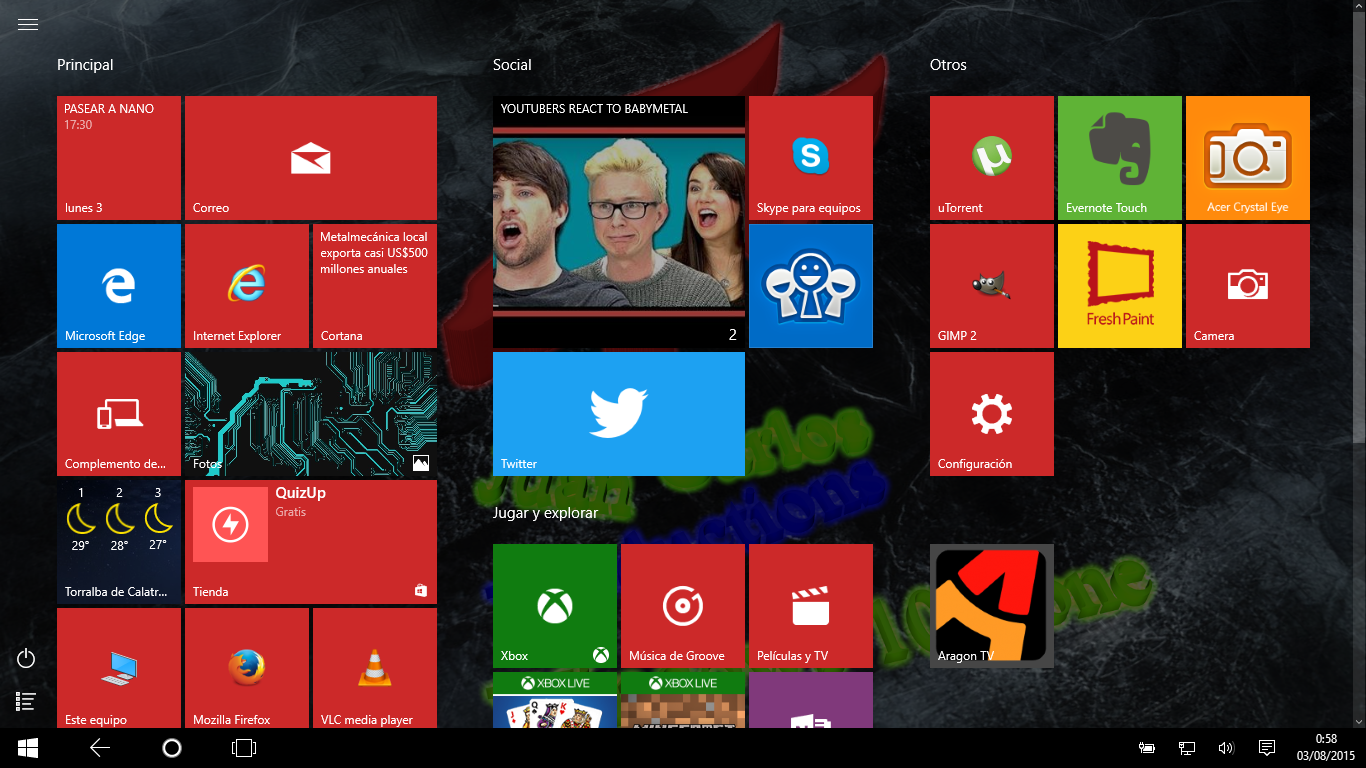Launch GIMP 2 tile
Viewport: 1366px width, 768px height.
point(992,286)
